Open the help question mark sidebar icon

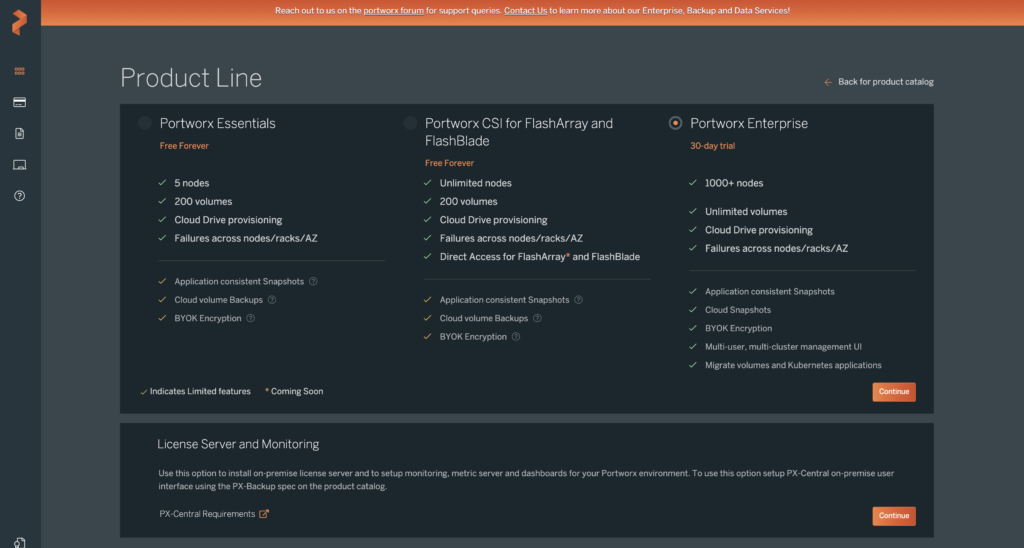(x=19, y=195)
